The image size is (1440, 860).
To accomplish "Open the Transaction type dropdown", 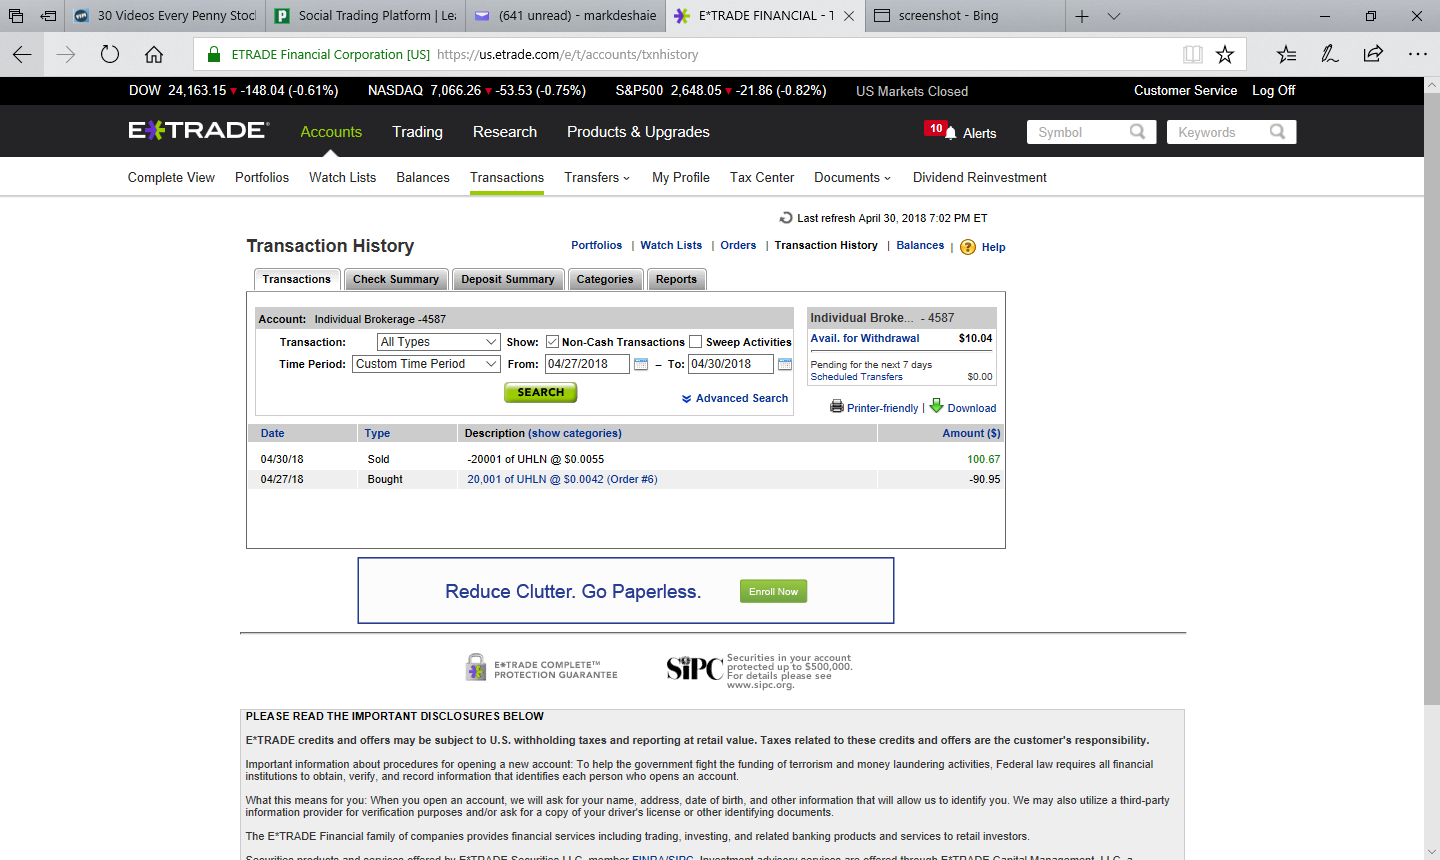I will click(439, 342).
